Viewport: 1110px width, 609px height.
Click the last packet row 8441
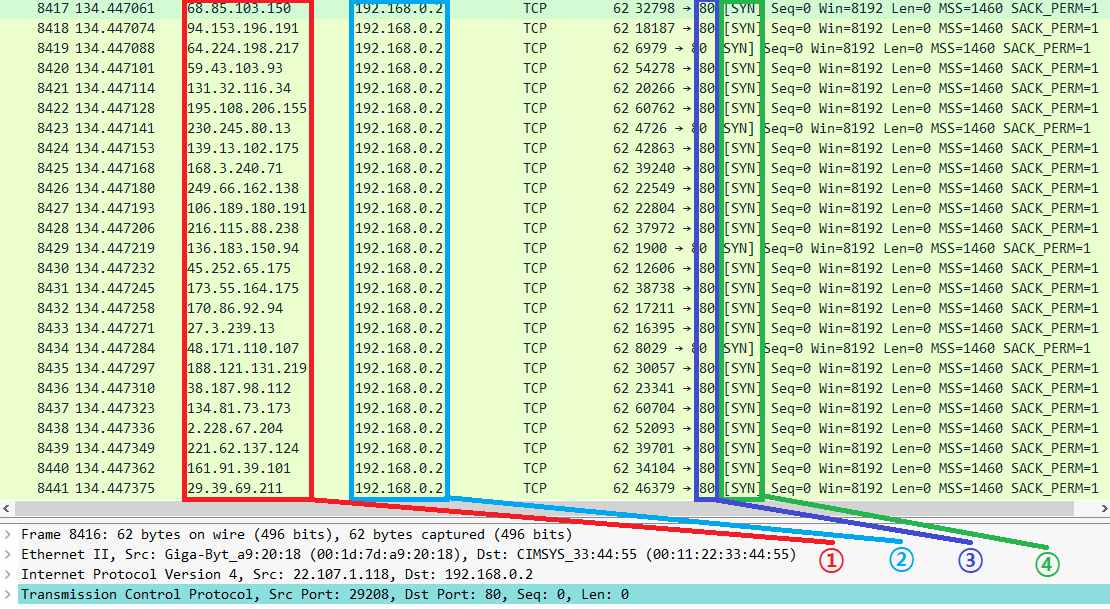(x=555, y=489)
